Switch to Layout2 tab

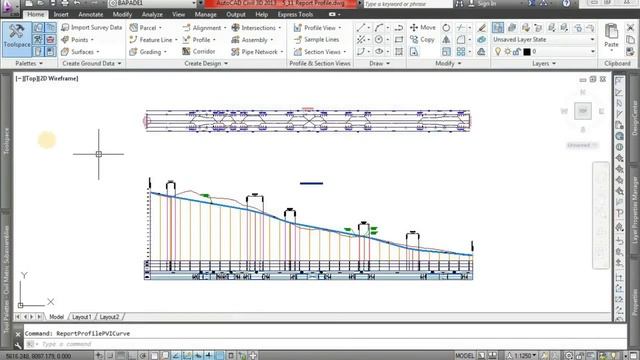pos(109,317)
